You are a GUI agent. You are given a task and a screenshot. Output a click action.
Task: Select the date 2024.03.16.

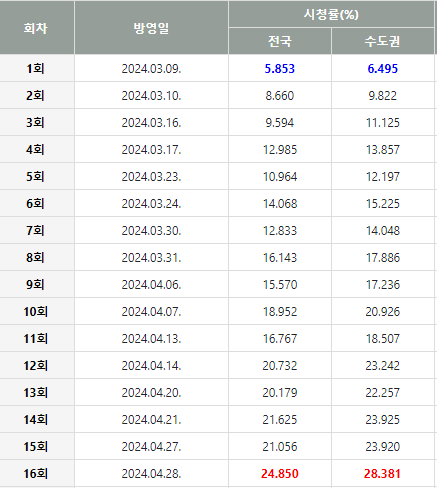pos(151,123)
